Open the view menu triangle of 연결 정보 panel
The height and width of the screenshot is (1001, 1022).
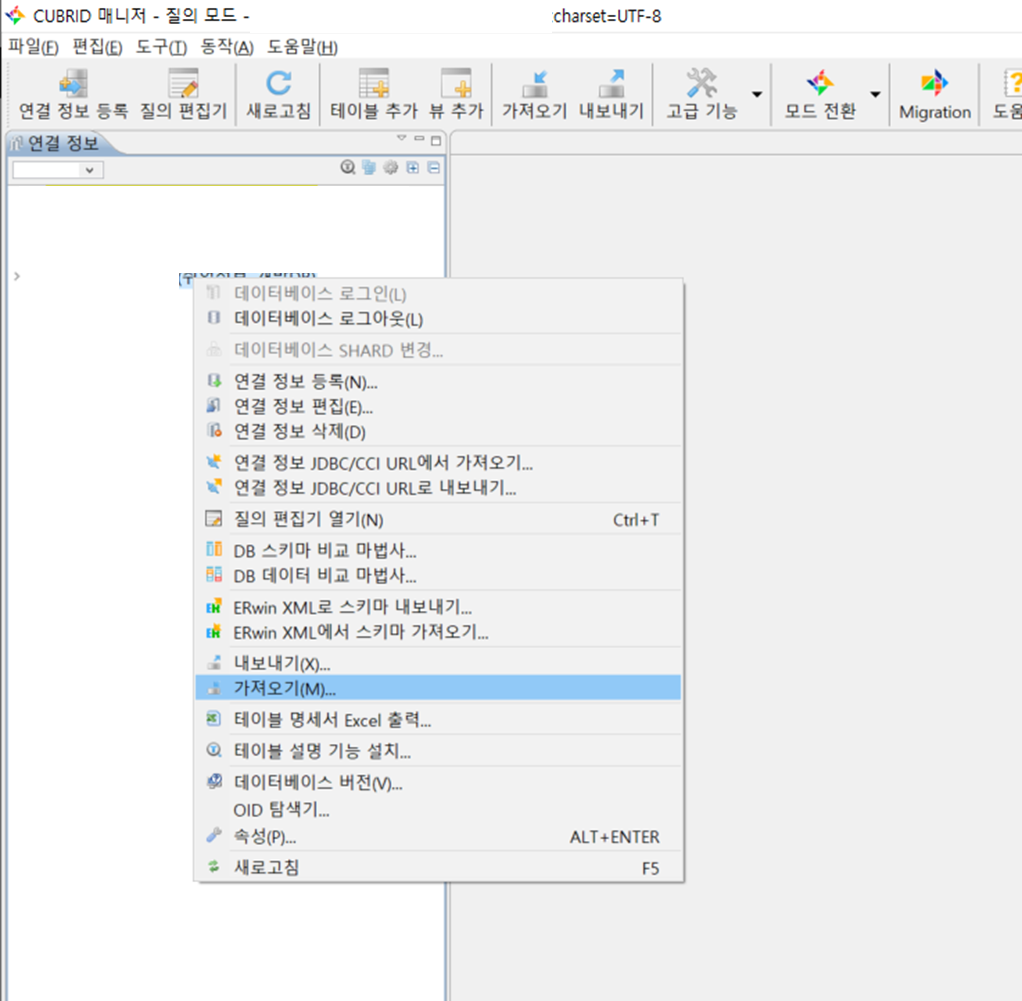(402, 138)
